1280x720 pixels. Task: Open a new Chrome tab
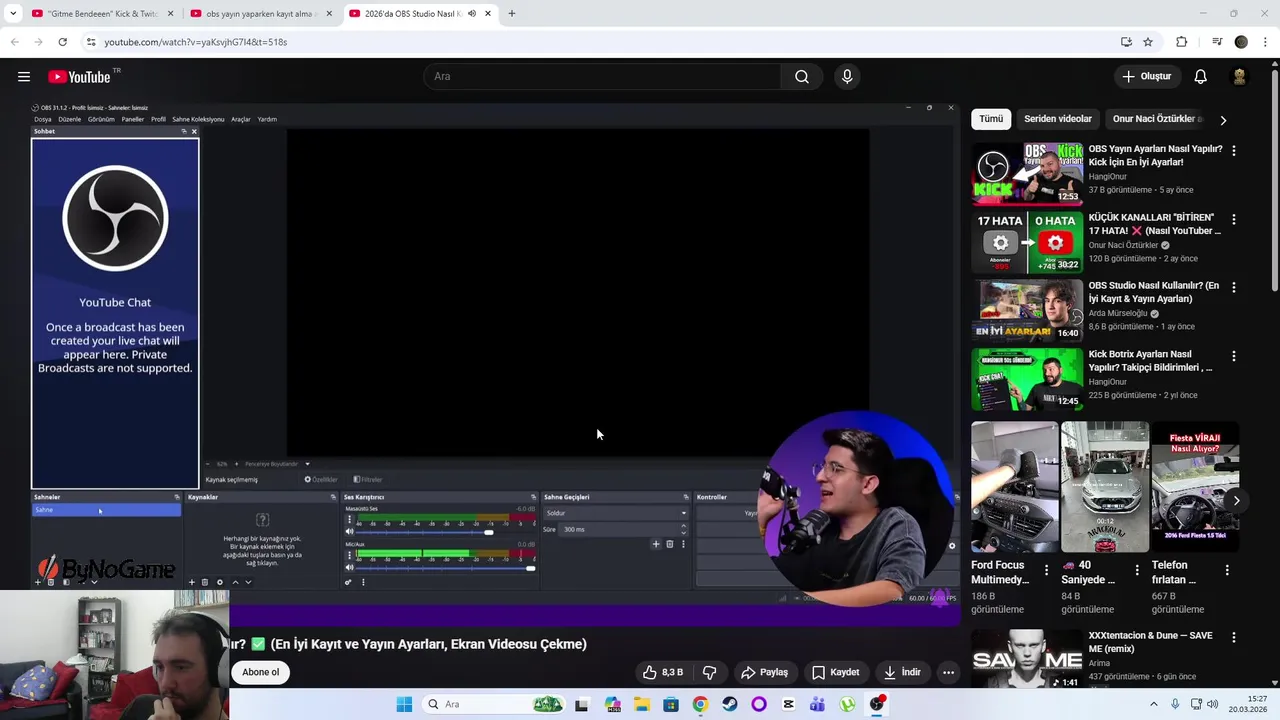512,14
